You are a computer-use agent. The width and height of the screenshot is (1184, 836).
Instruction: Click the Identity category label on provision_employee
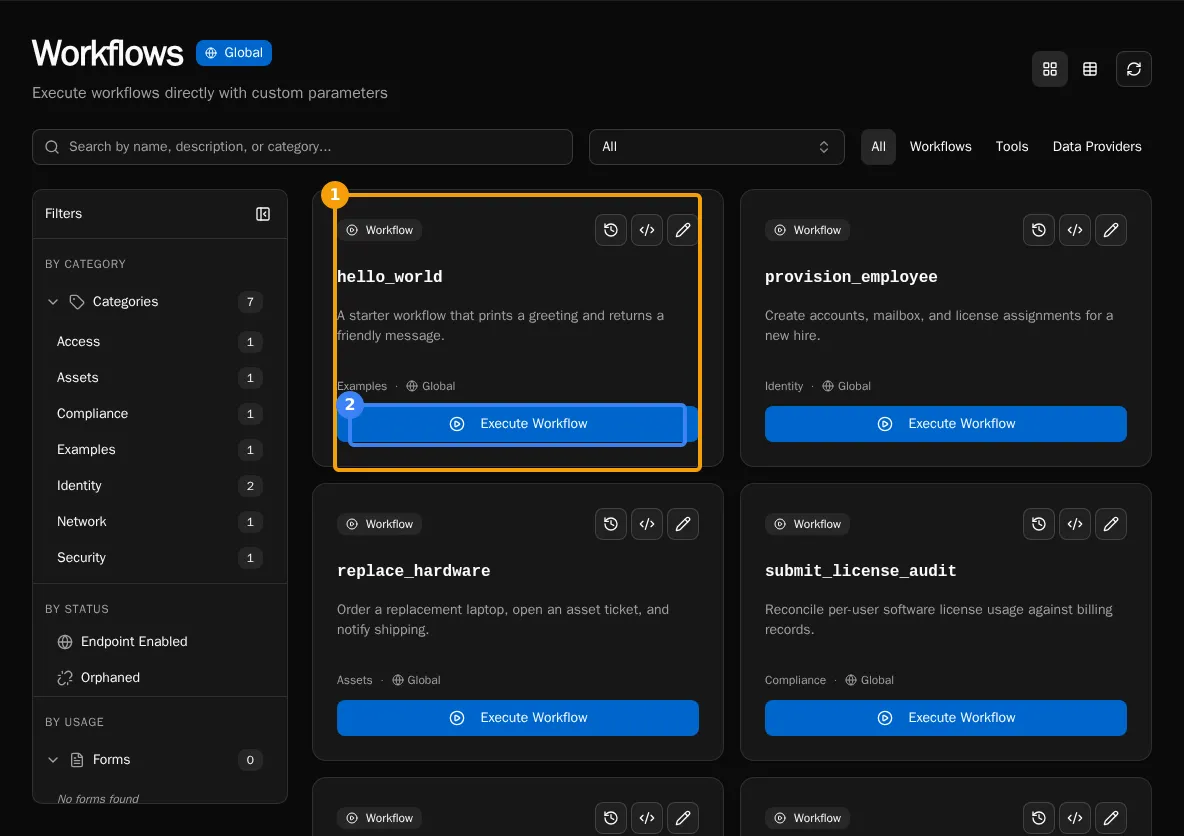pos(784,387)
